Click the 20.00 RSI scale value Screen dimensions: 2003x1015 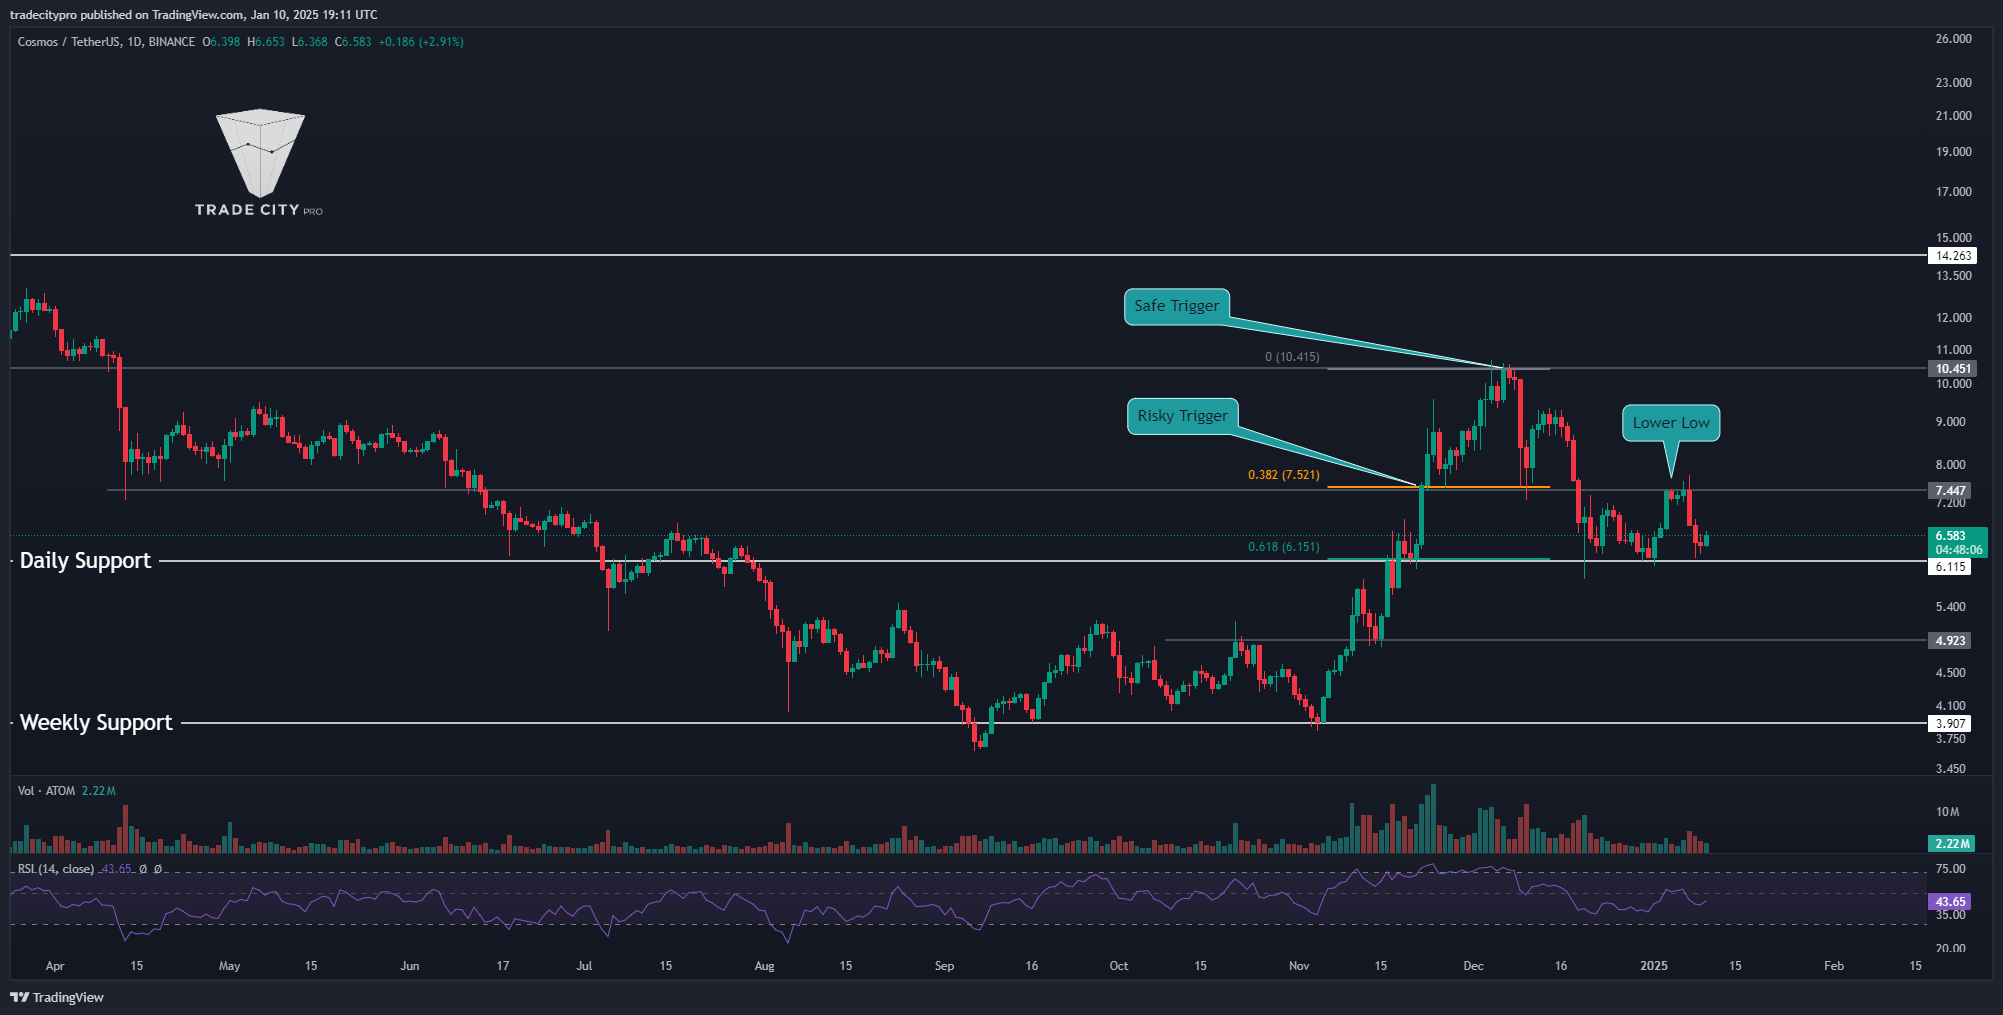(1951, 947)
